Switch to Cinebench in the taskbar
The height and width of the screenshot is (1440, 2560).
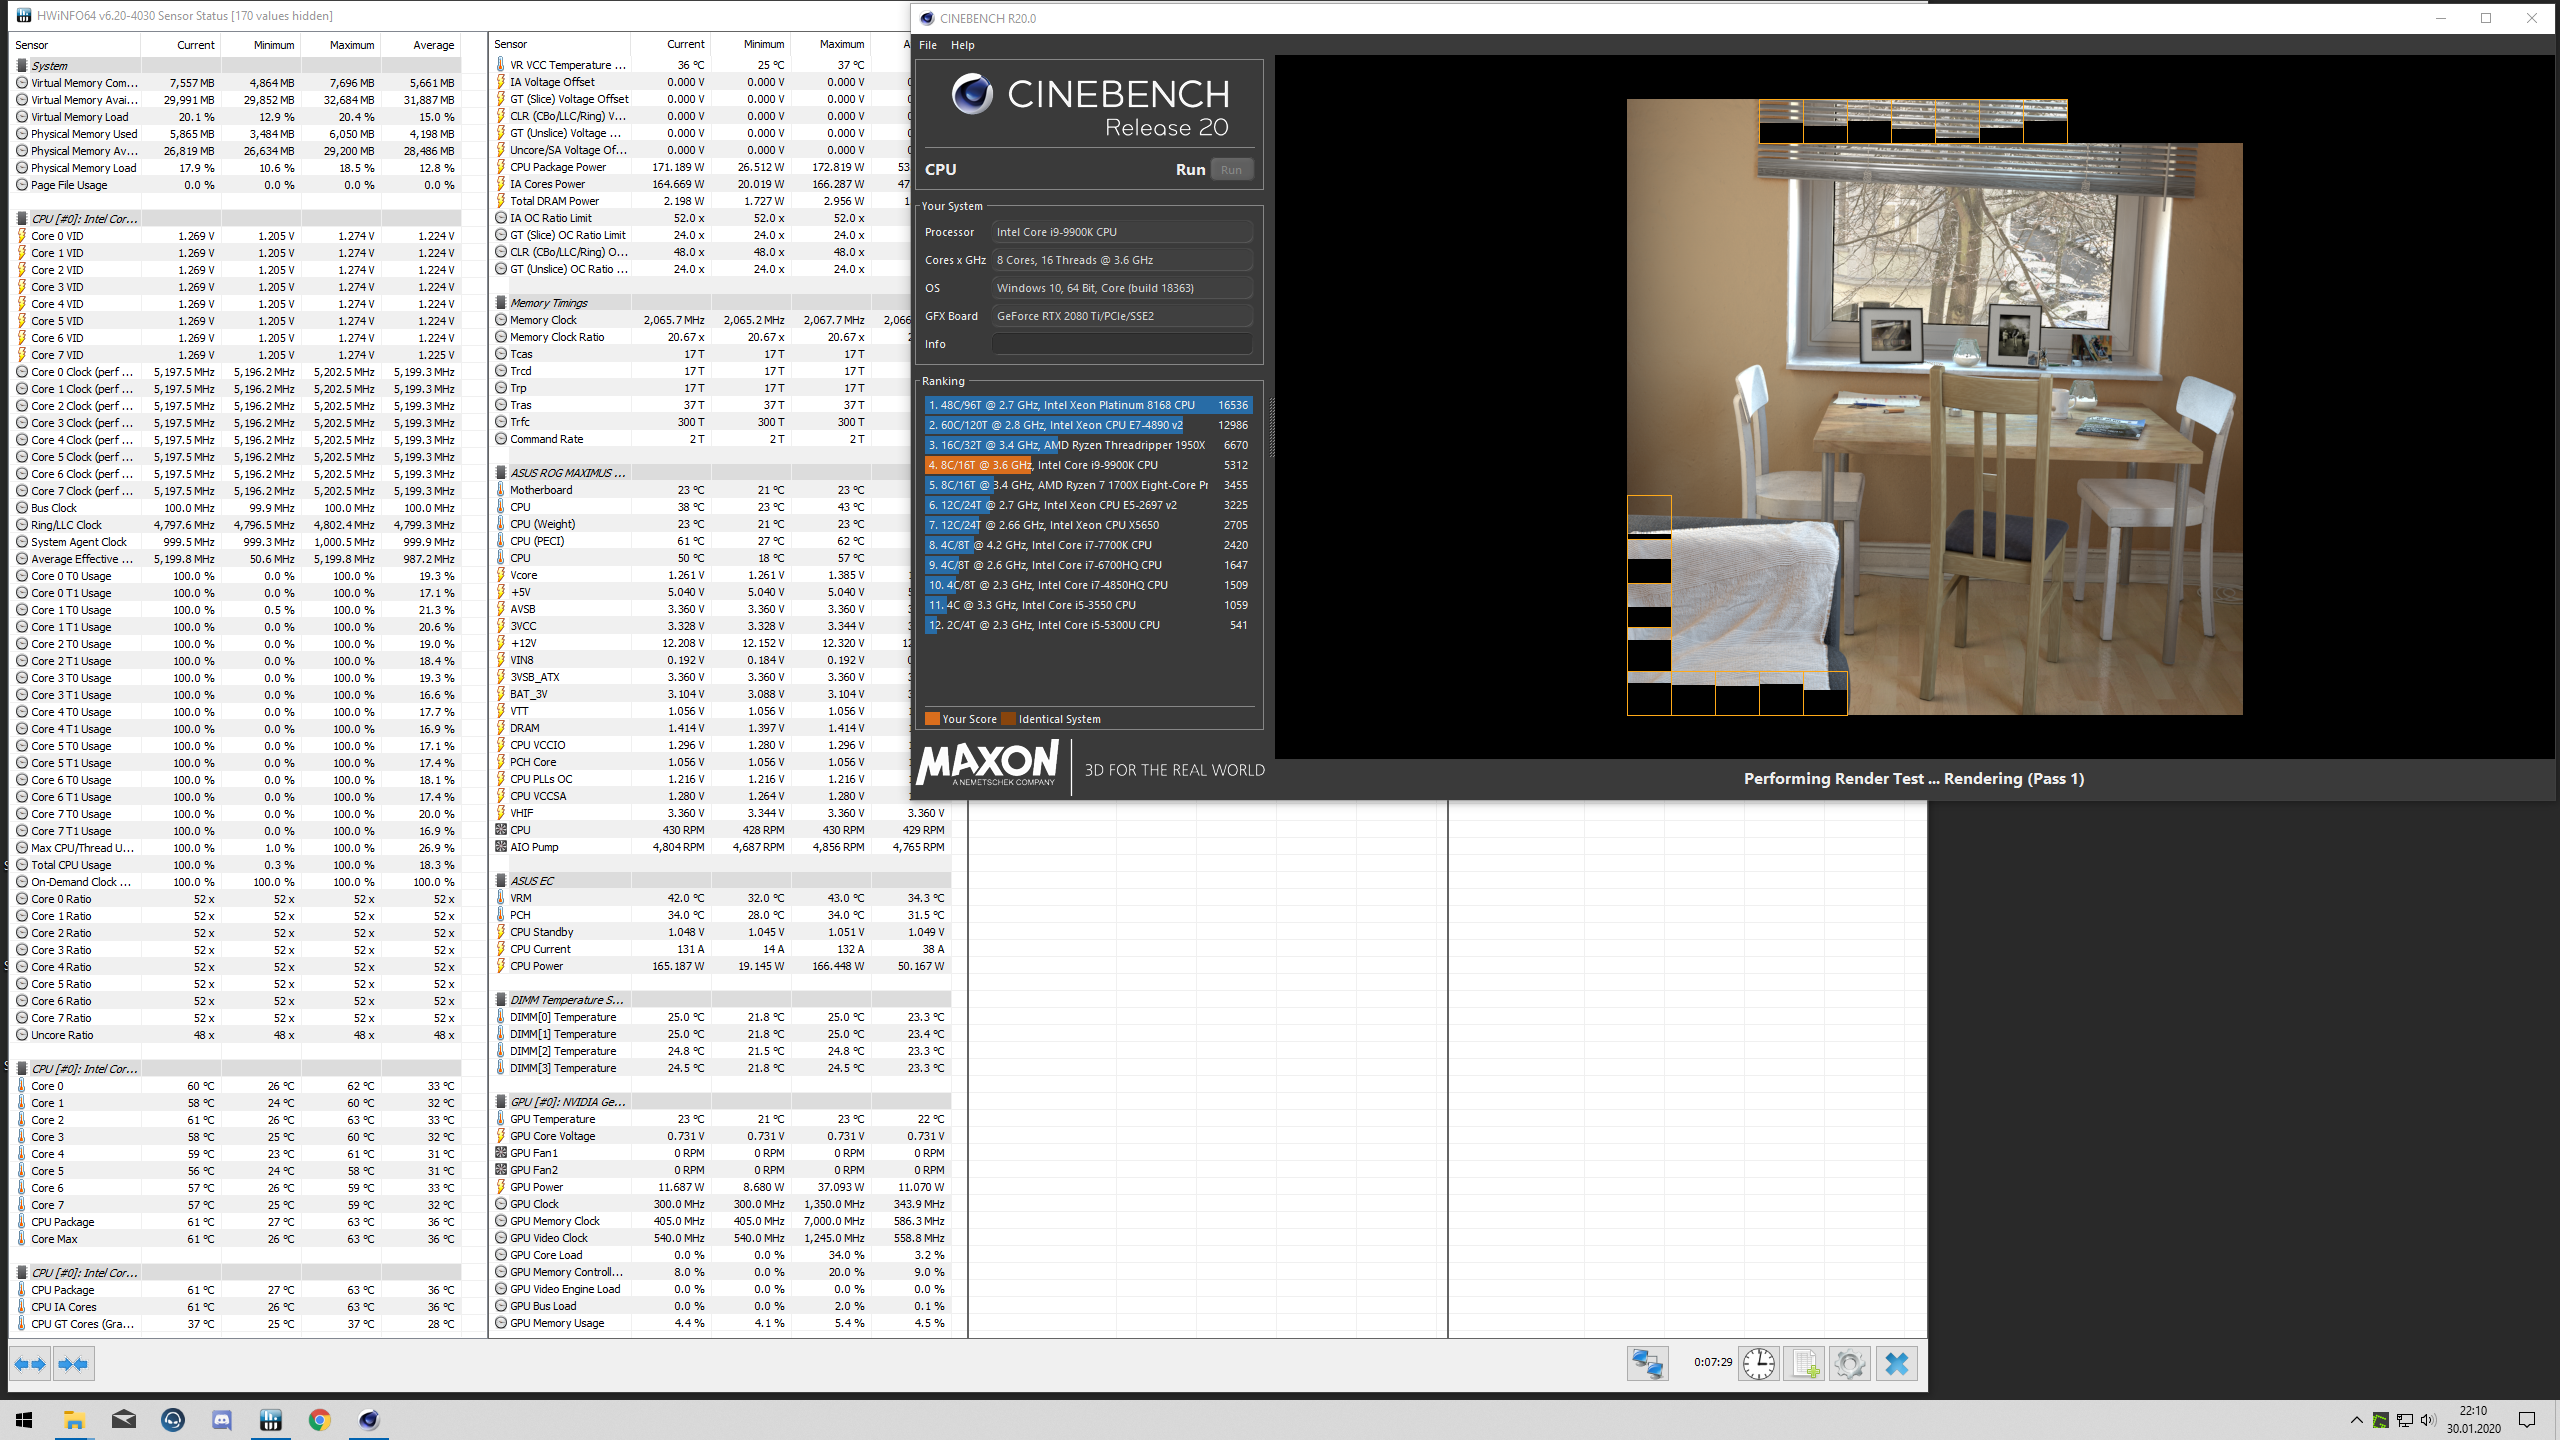tap(369, 1420)
